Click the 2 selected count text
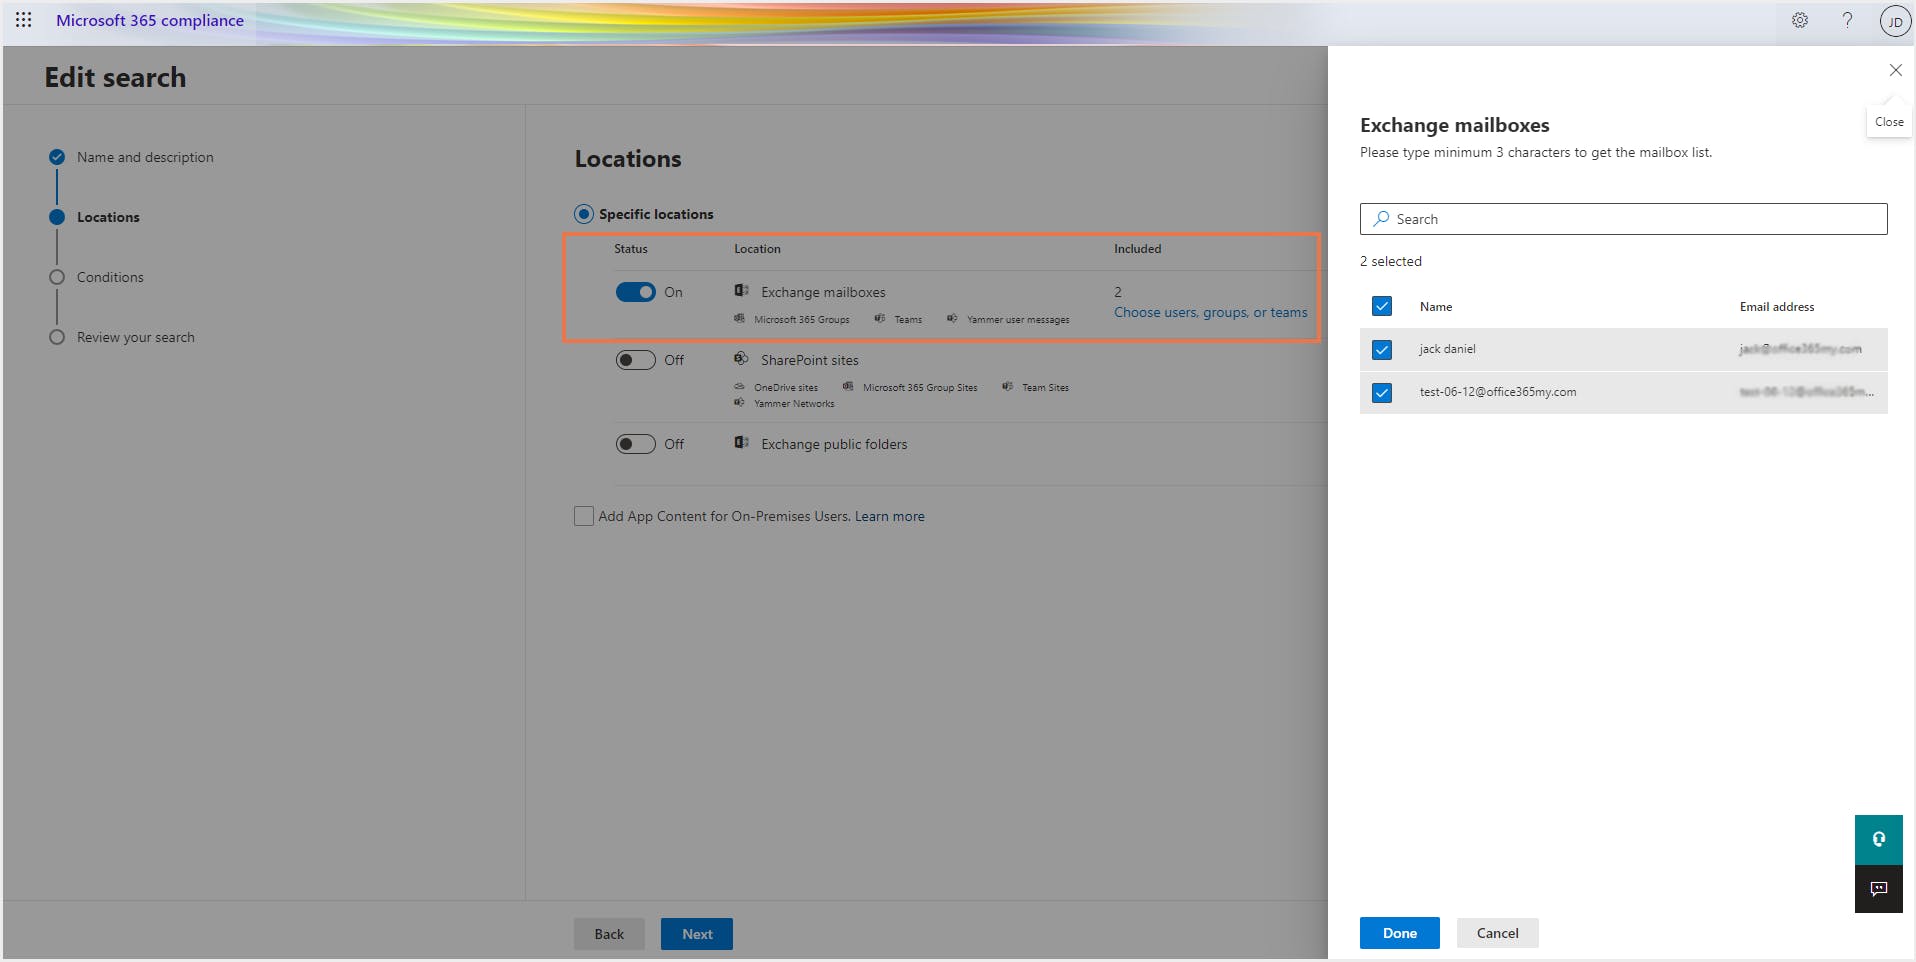 [x=1391, y=261]
